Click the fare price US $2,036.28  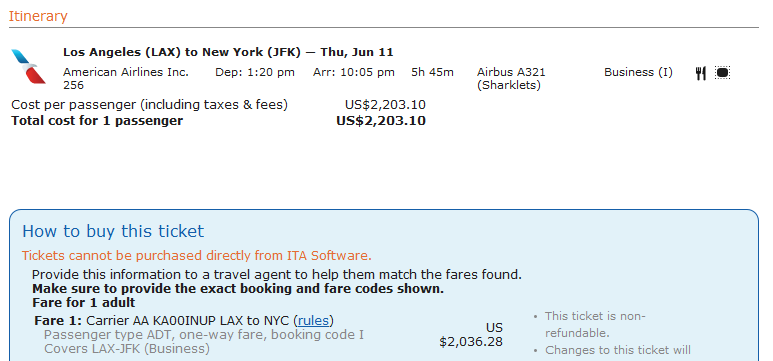(x=471, y=335)
